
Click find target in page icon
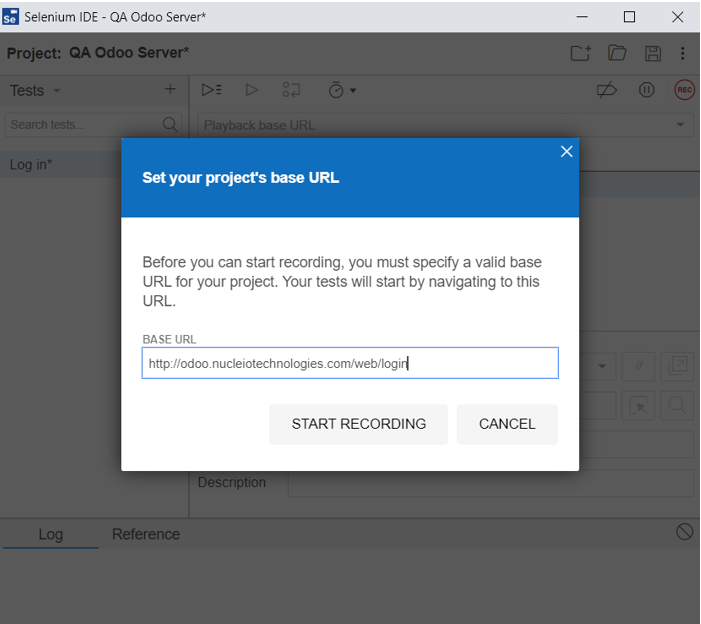(x=677, y=406)
